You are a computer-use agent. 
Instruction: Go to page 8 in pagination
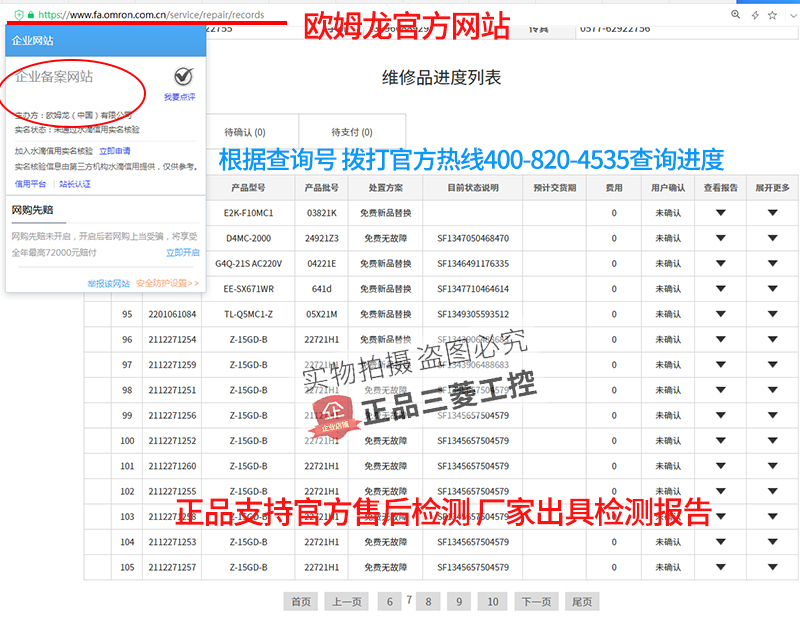click(428, 602)
